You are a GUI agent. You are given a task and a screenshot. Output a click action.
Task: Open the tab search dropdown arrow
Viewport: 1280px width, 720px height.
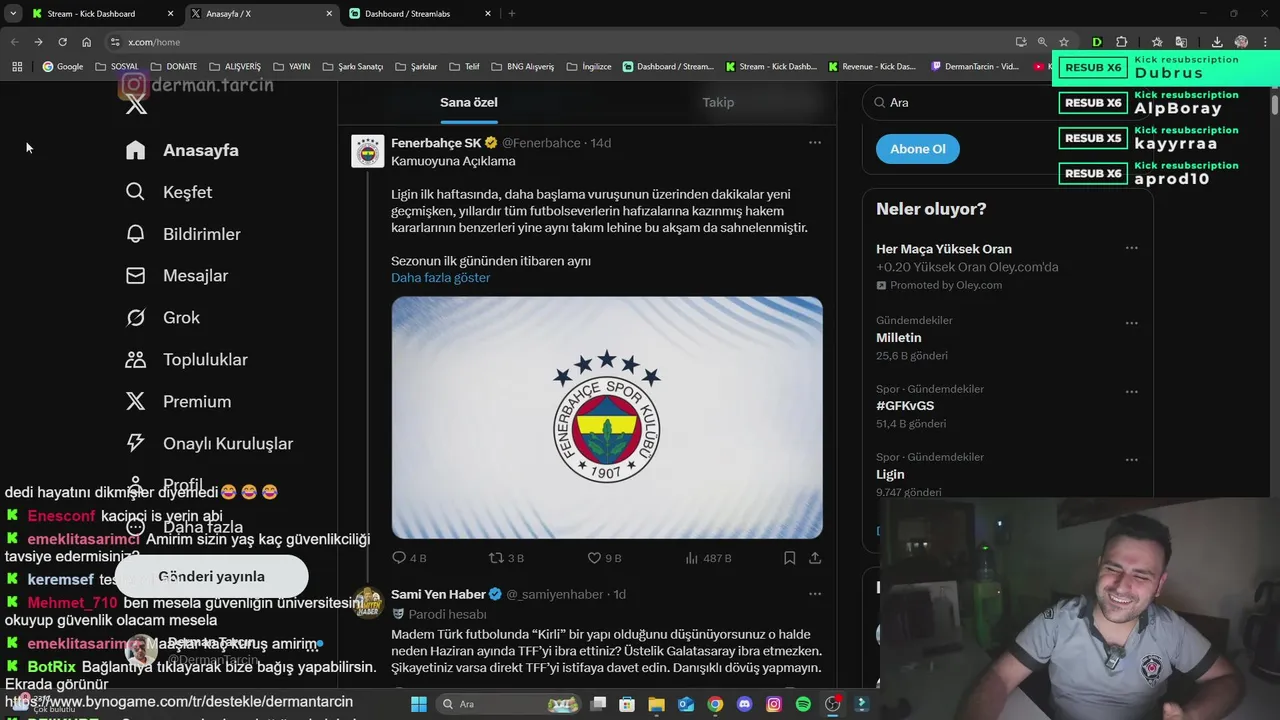coord(13,13)
